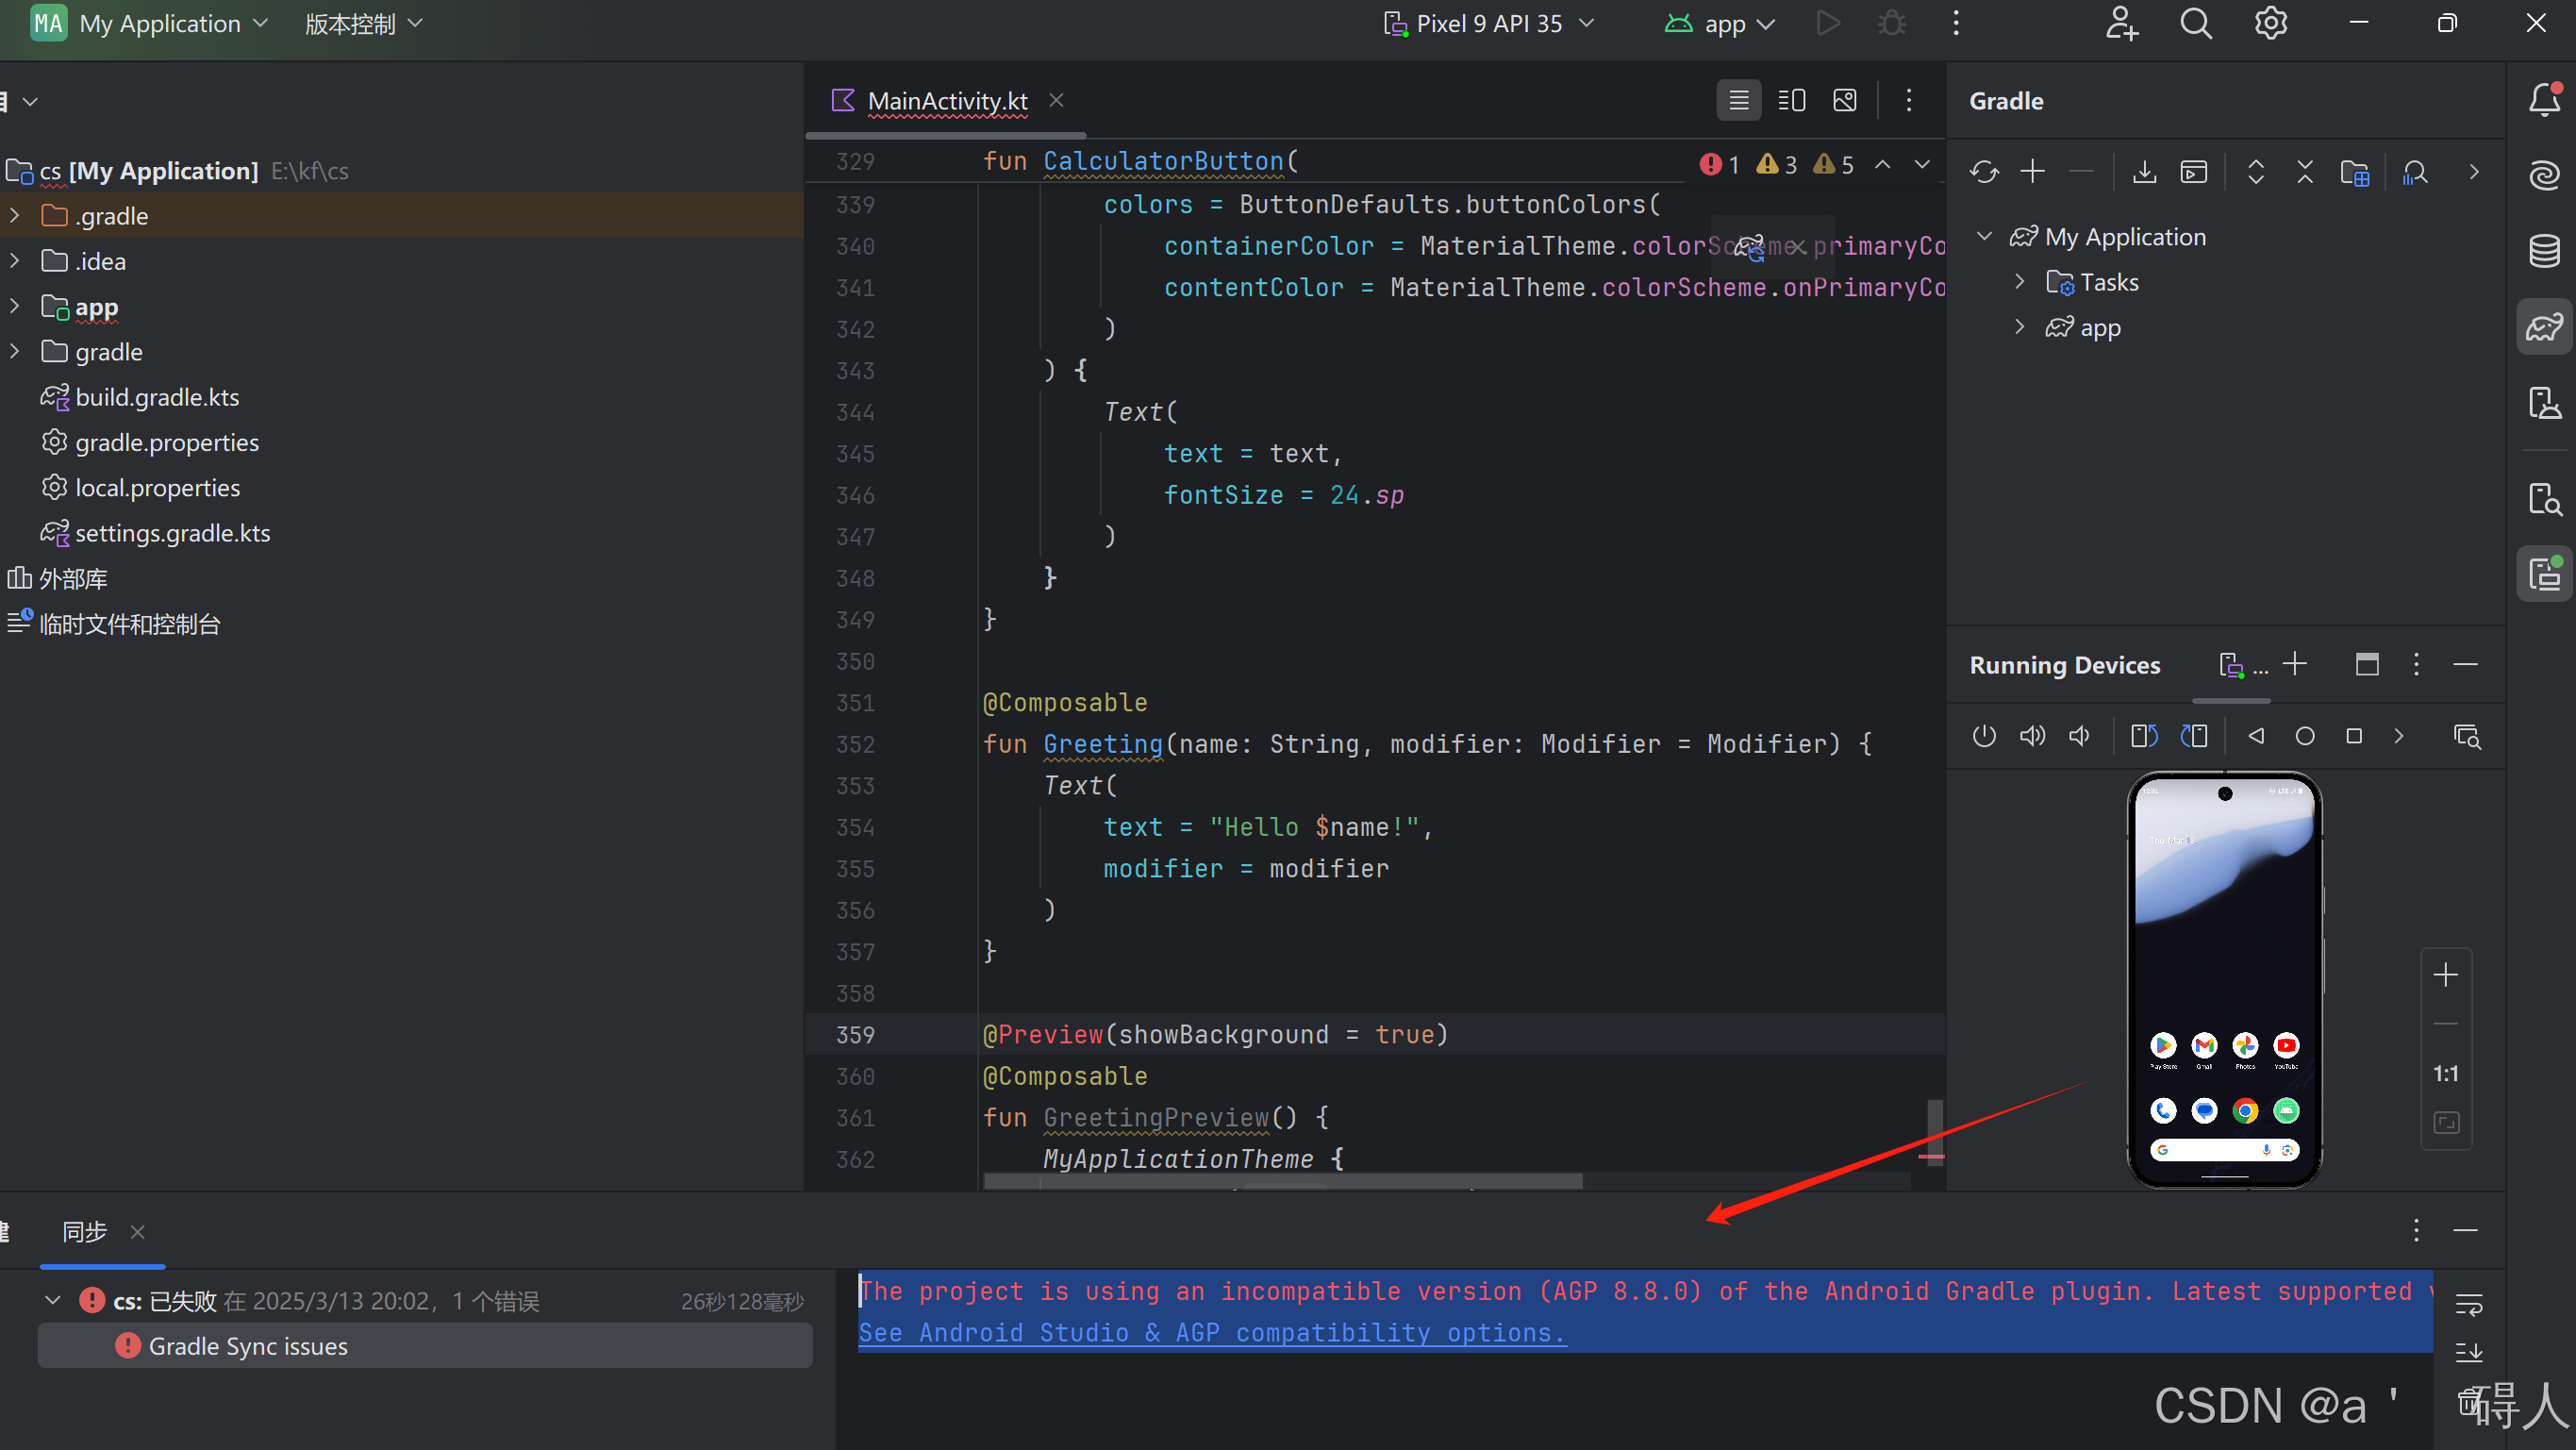Open Device Manager icon in right sidebar
Viewport: 2576px width, 1450px height.
tap(2544, 402)
